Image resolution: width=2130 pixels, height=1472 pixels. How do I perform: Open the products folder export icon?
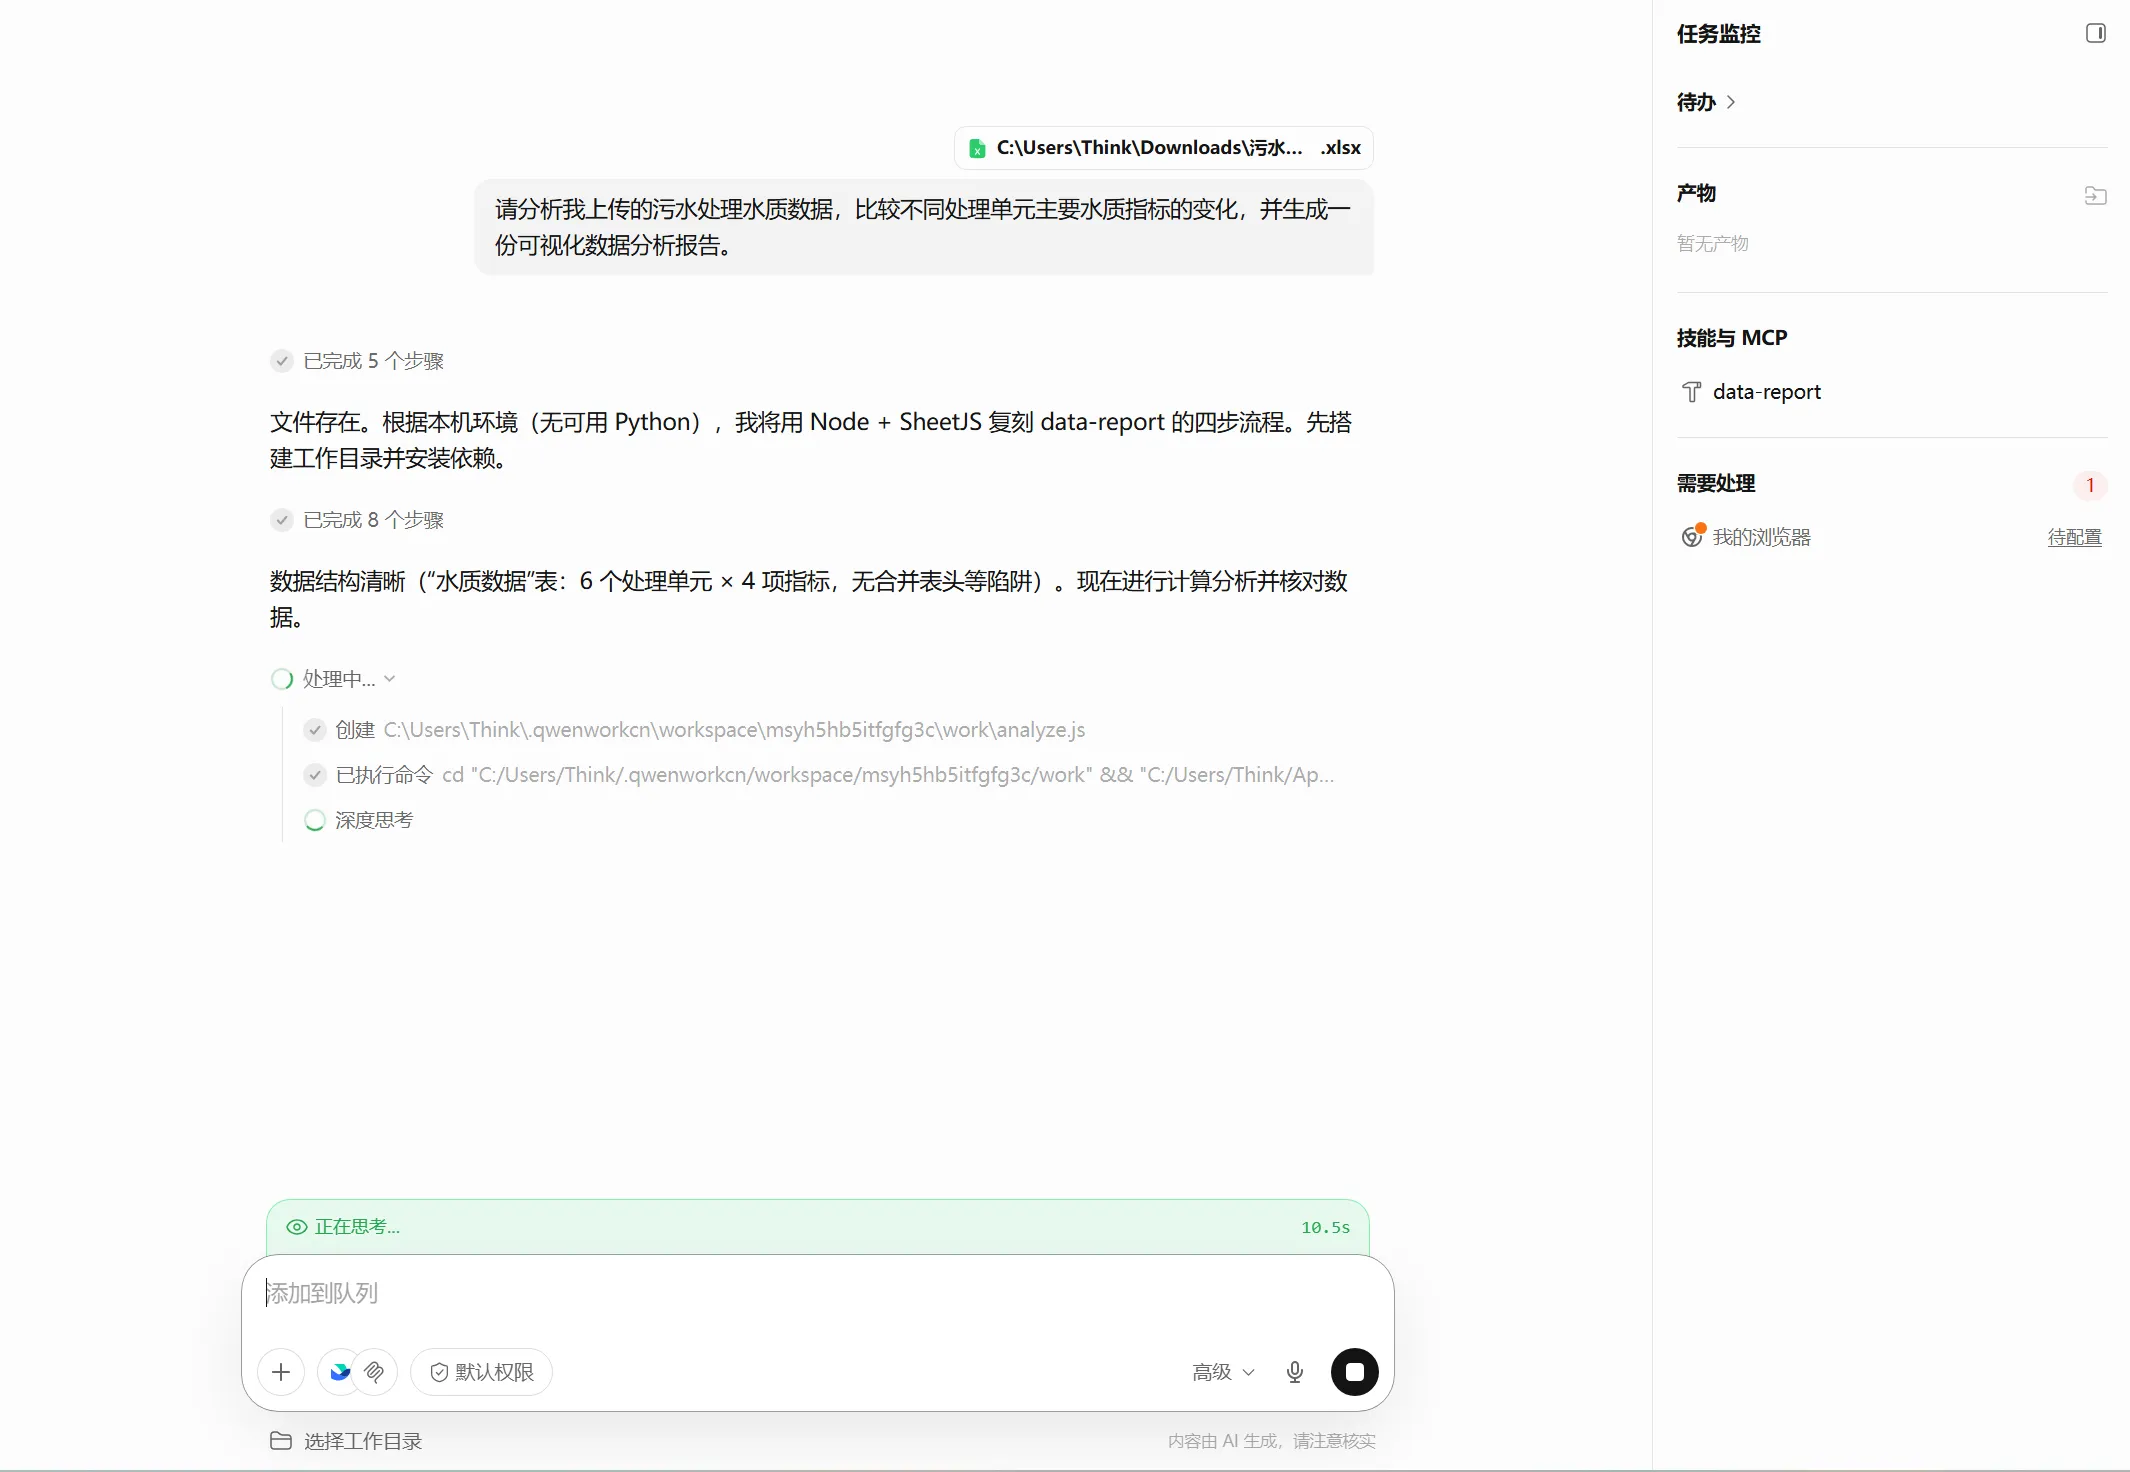coord(2095,195)
